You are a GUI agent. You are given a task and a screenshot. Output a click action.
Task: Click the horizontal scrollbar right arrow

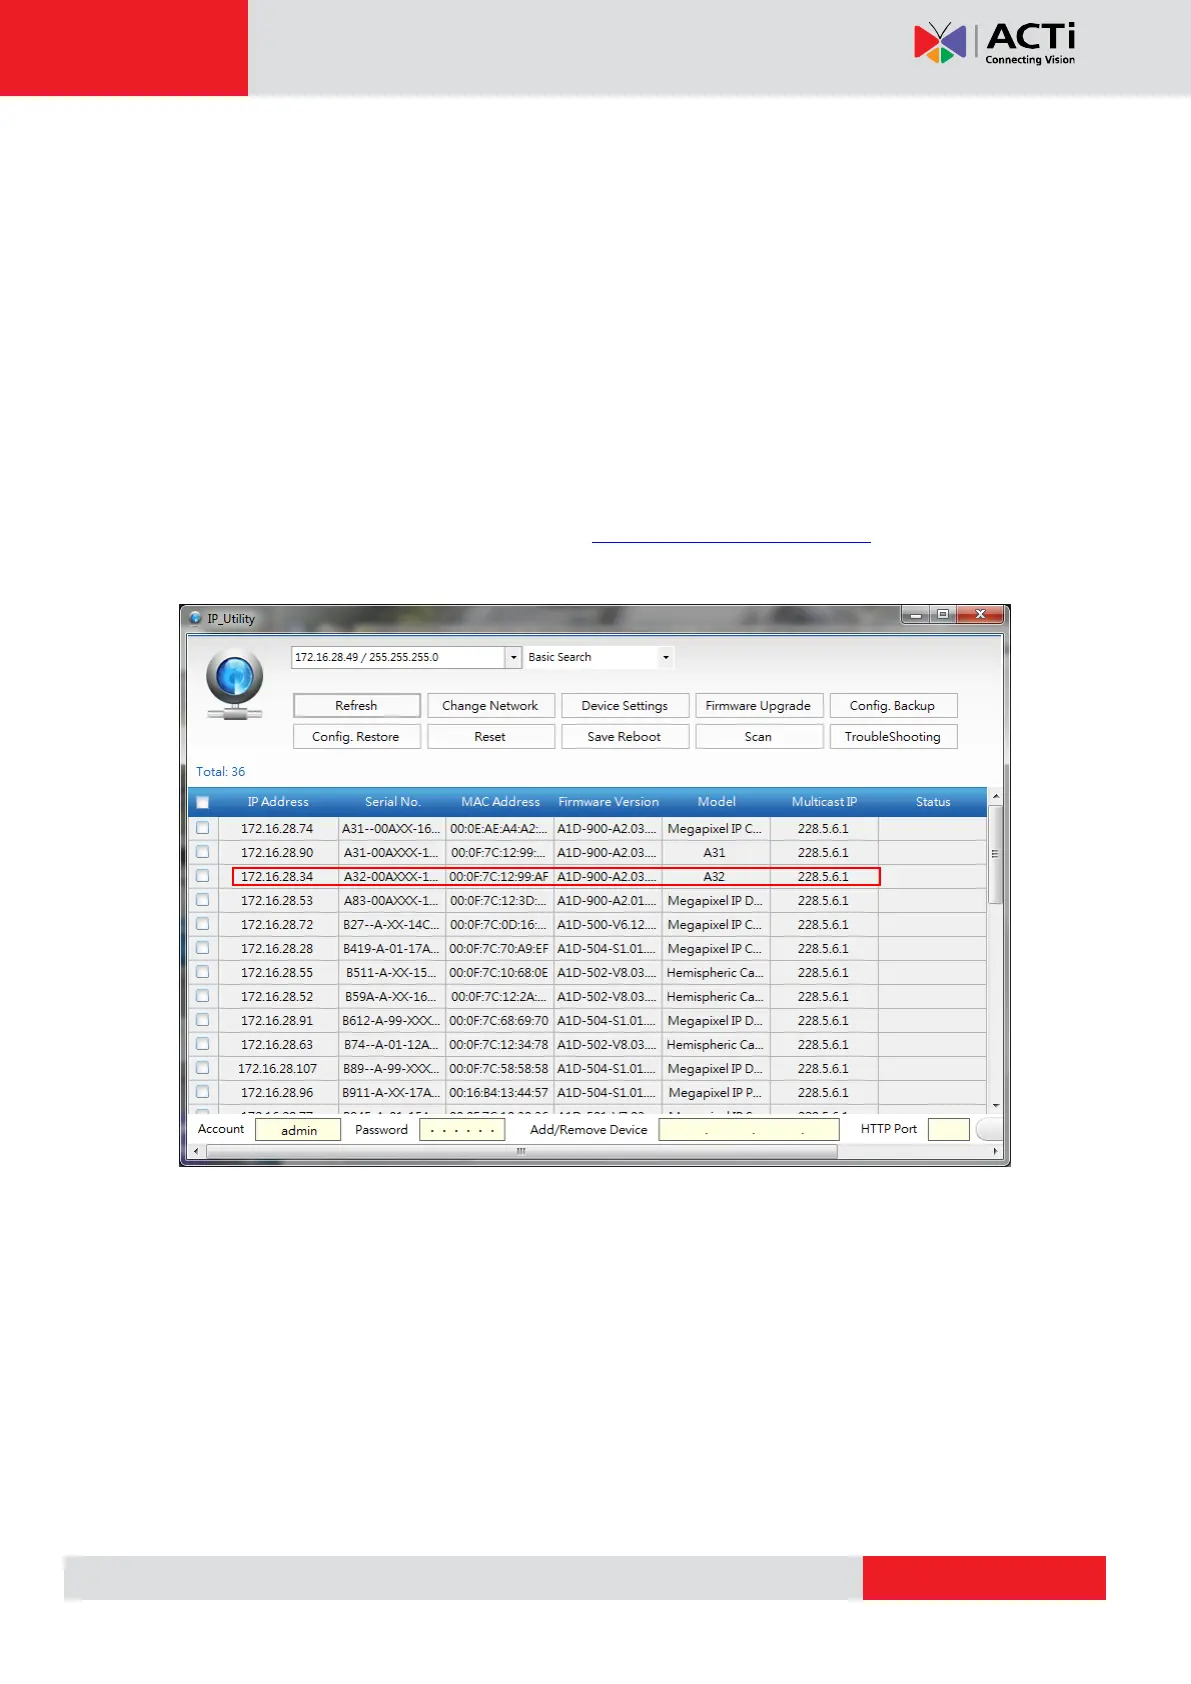(995, 1151)
